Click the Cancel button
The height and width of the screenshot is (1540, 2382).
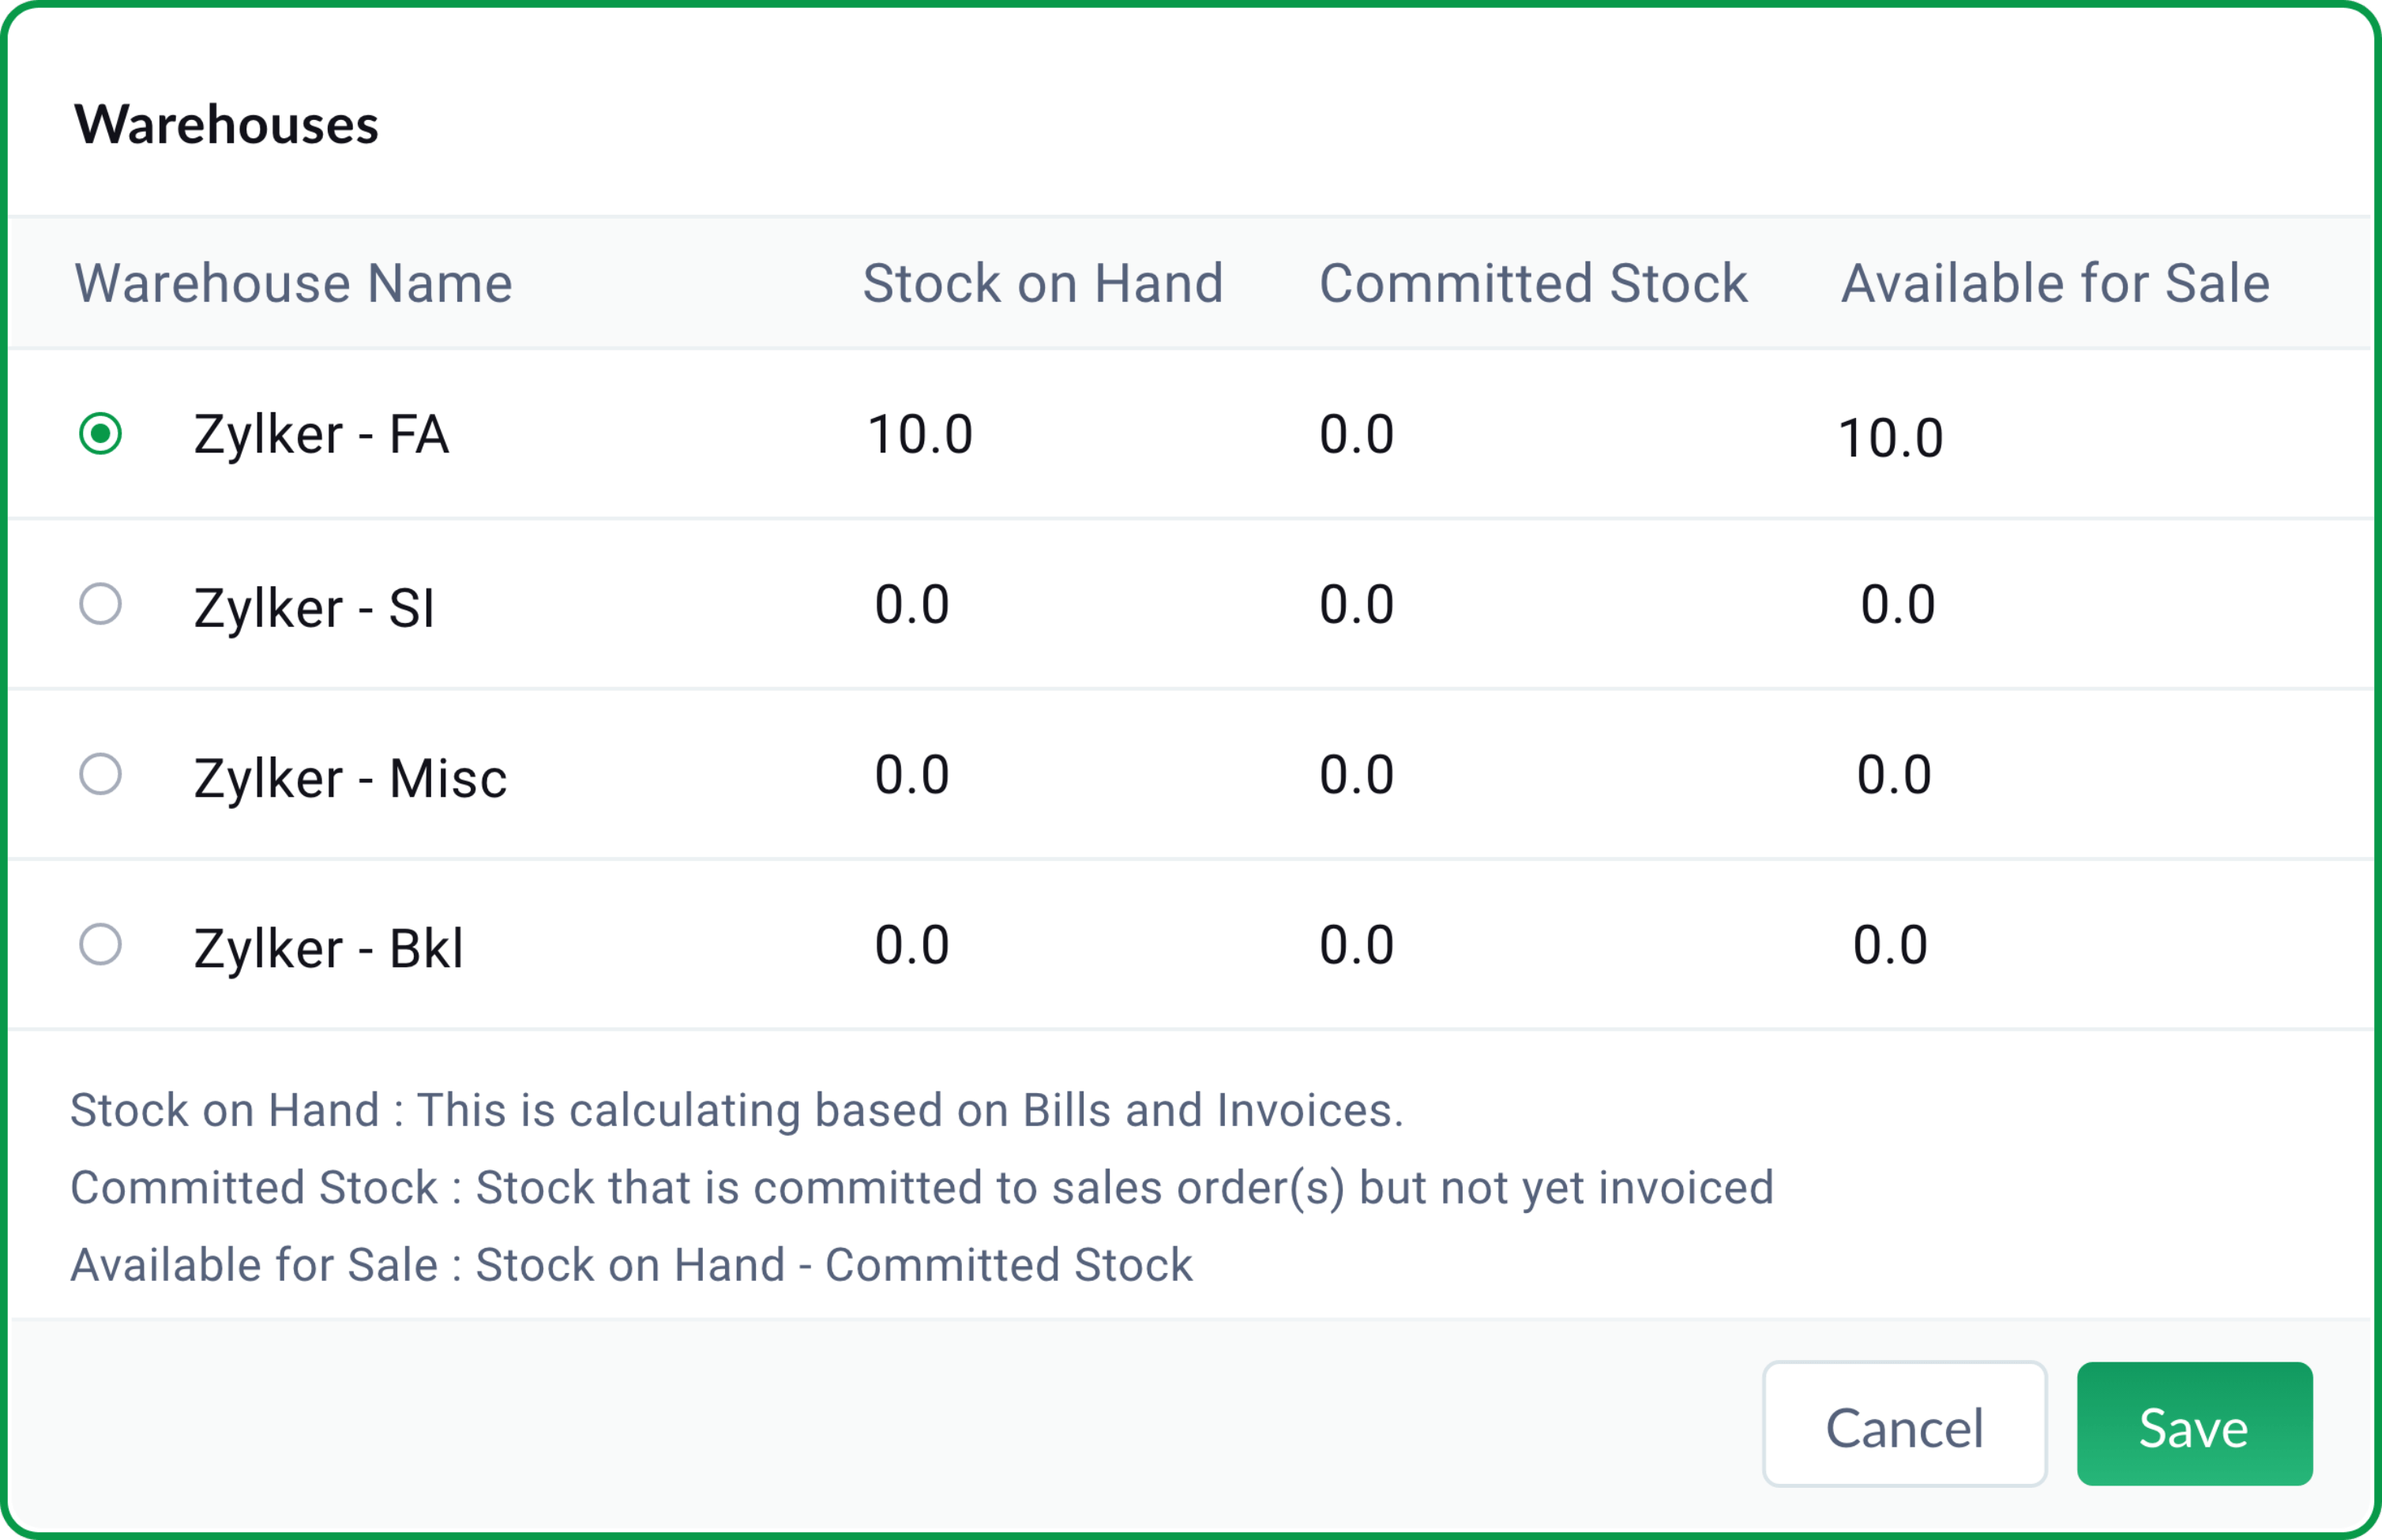coord(1903,1426)
